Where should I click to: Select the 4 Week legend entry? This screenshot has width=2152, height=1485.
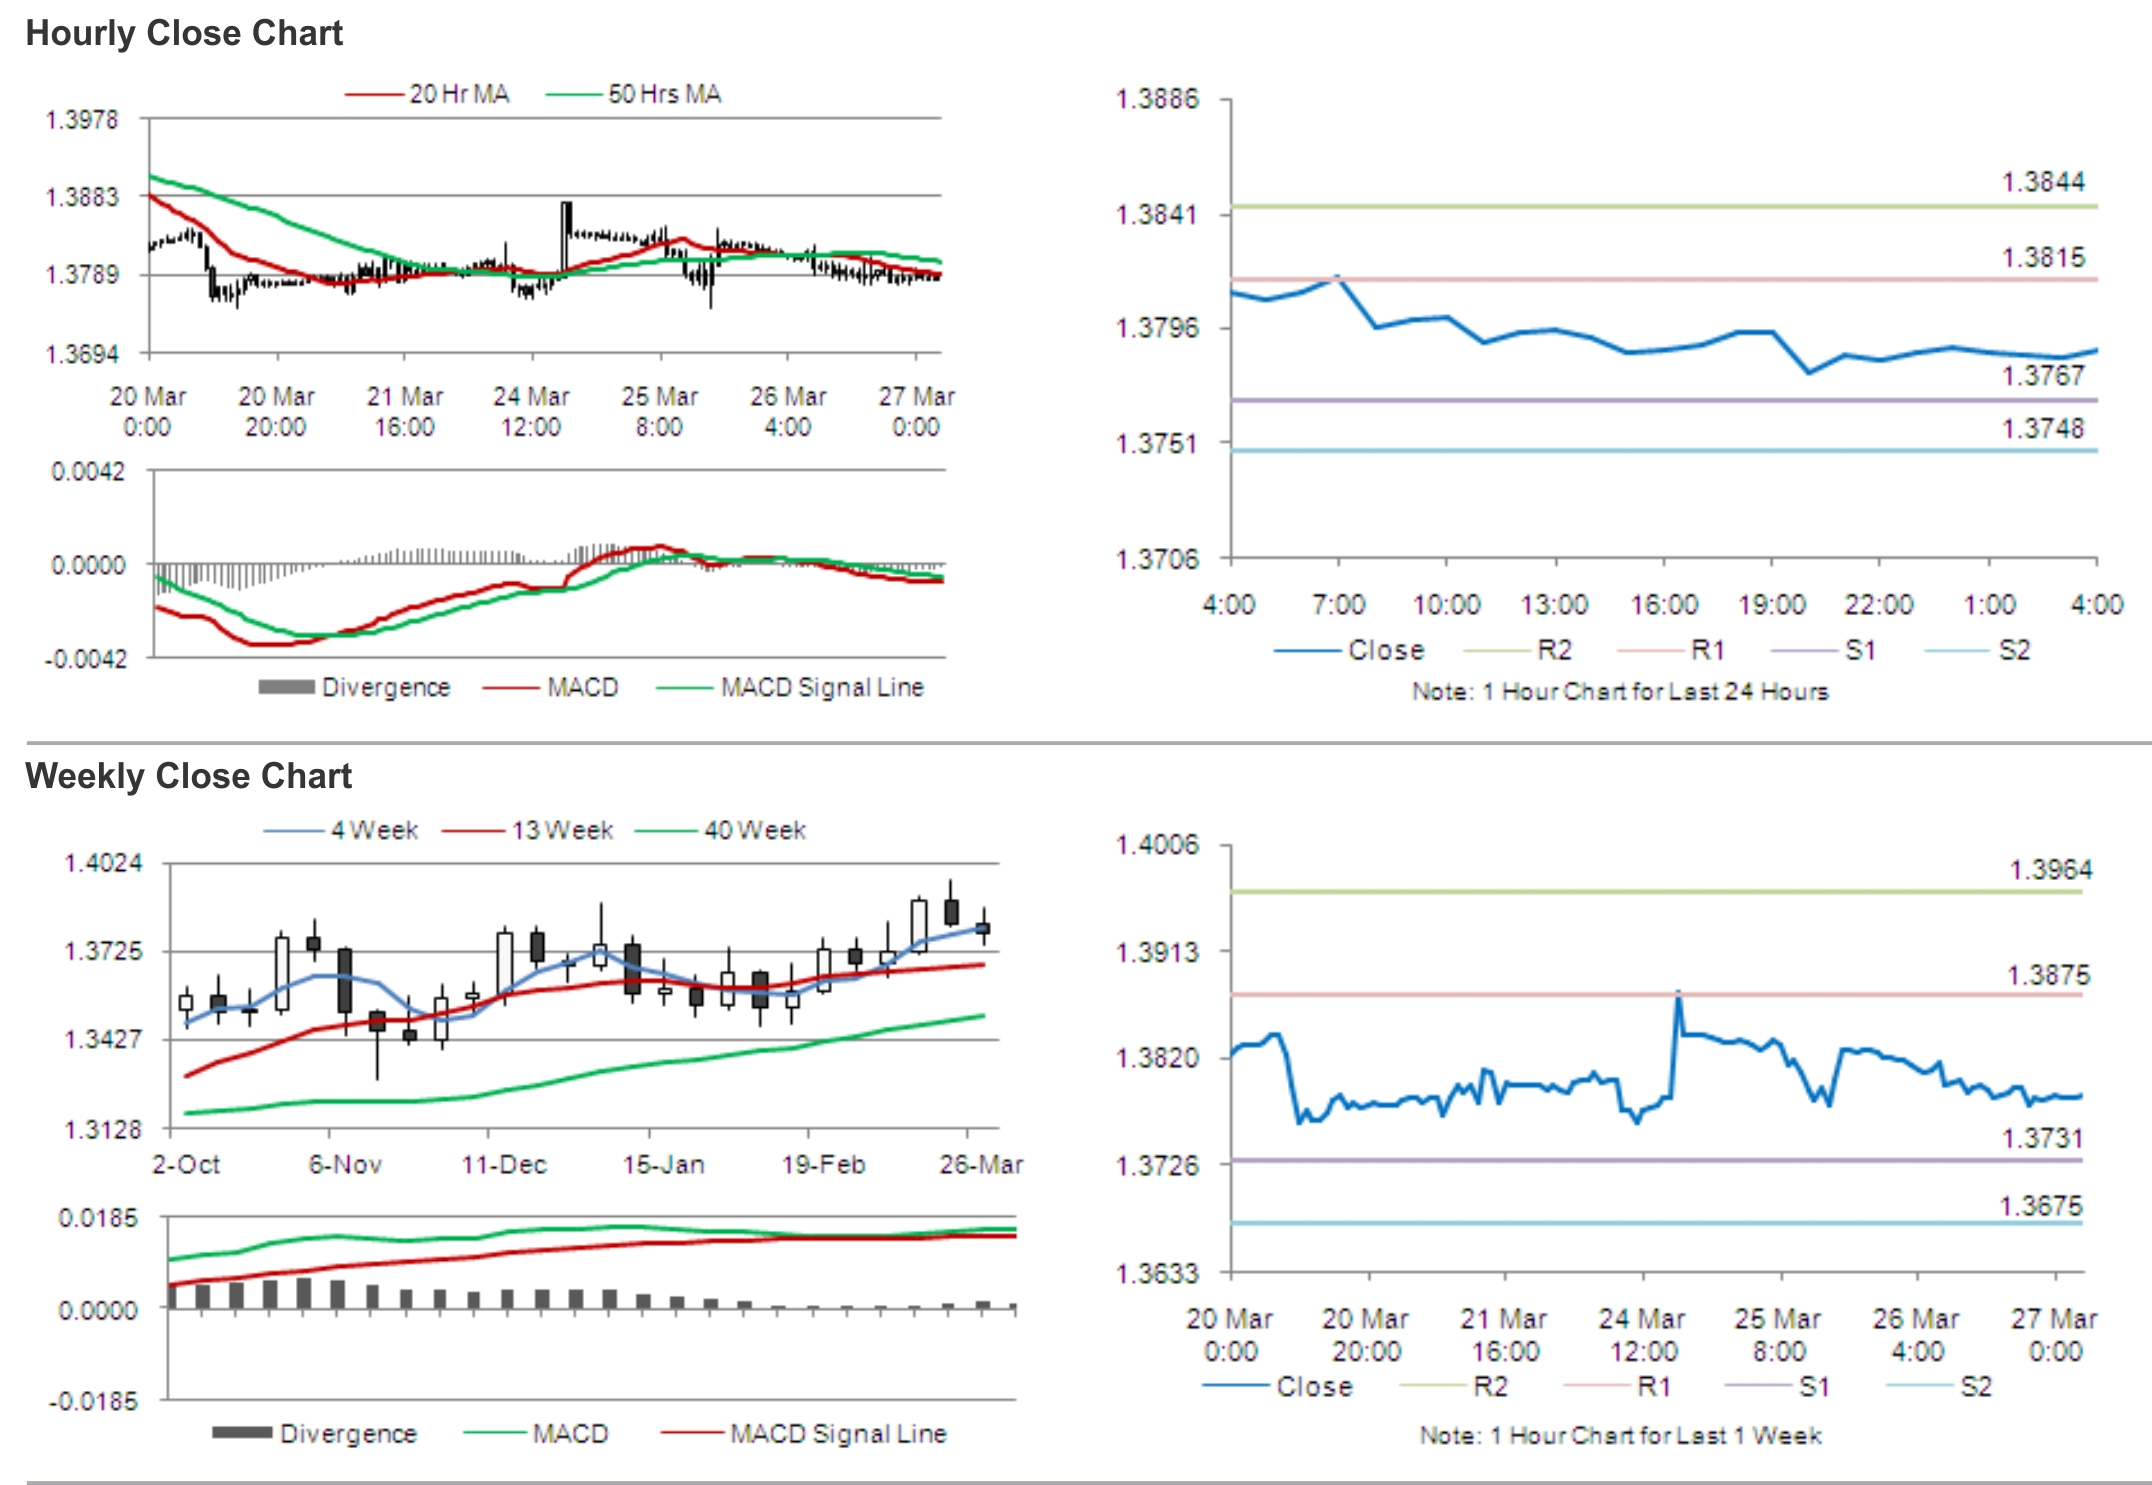pos(341,830)
